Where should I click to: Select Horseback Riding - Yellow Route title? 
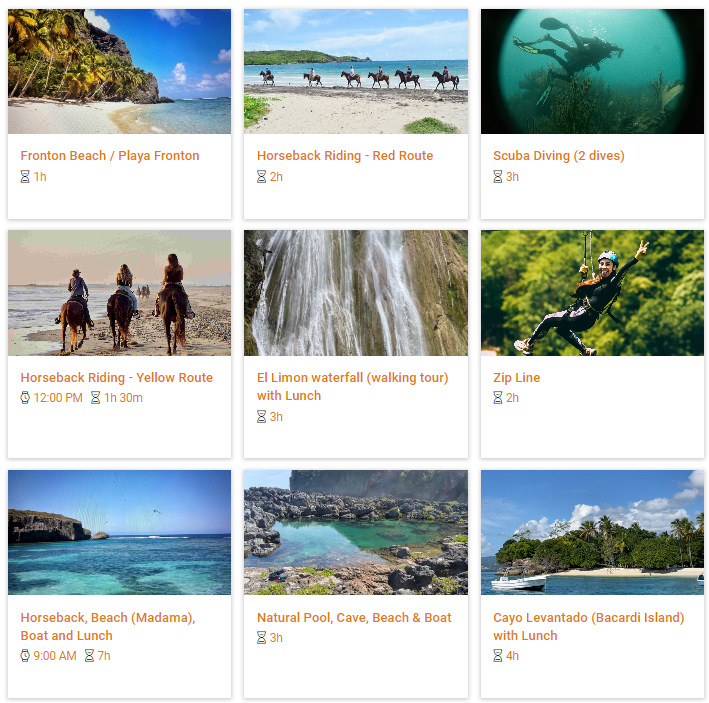pyautogui.click(x=117, y=377)
